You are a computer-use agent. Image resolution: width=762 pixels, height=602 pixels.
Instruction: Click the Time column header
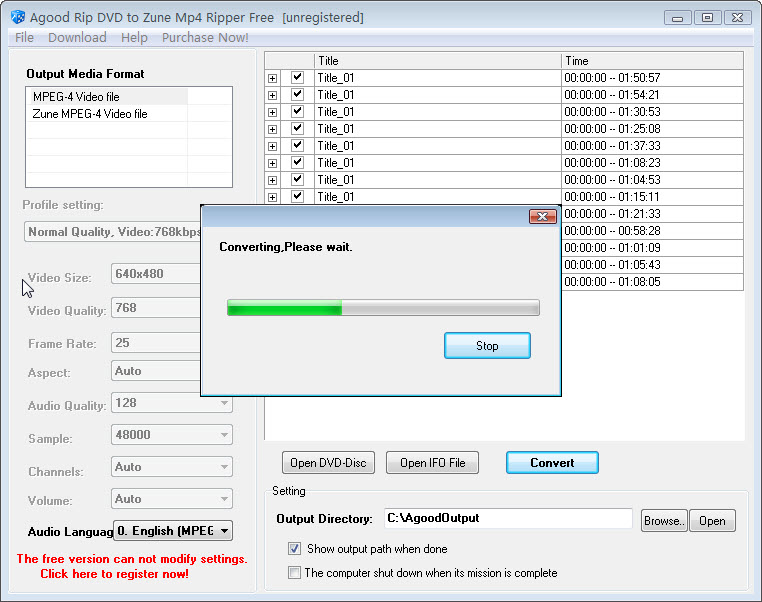[653, 61]
